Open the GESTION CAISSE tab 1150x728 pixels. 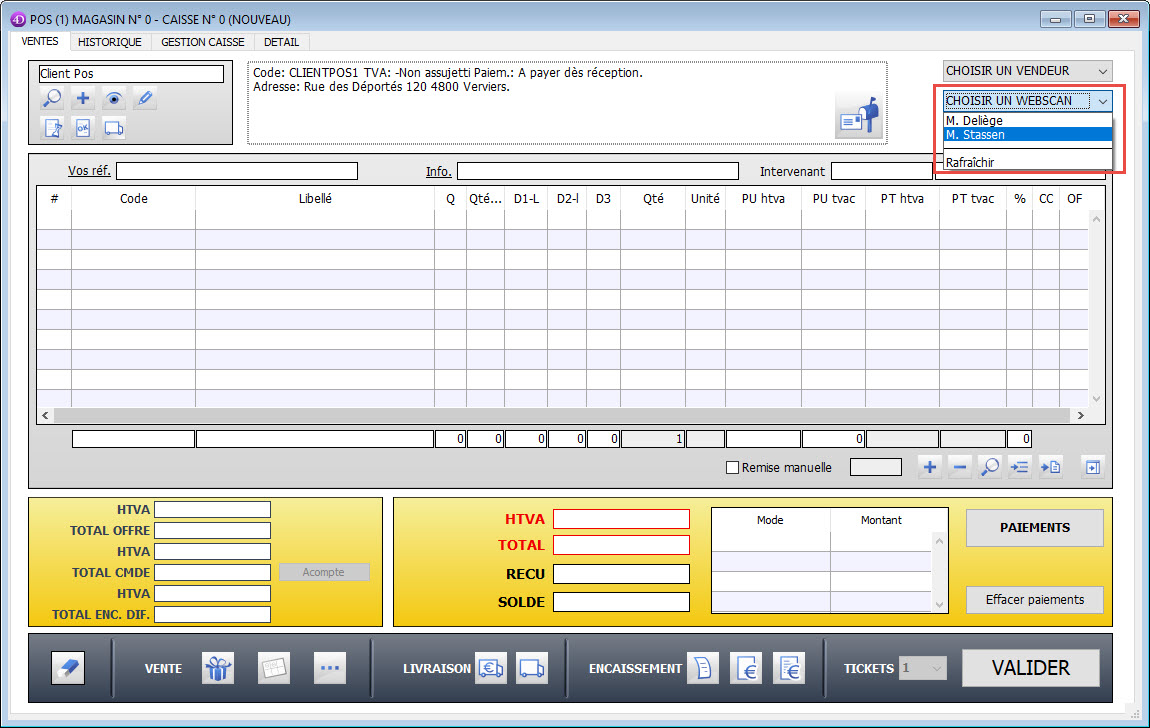pyautogui.click(x=203, y=42)
